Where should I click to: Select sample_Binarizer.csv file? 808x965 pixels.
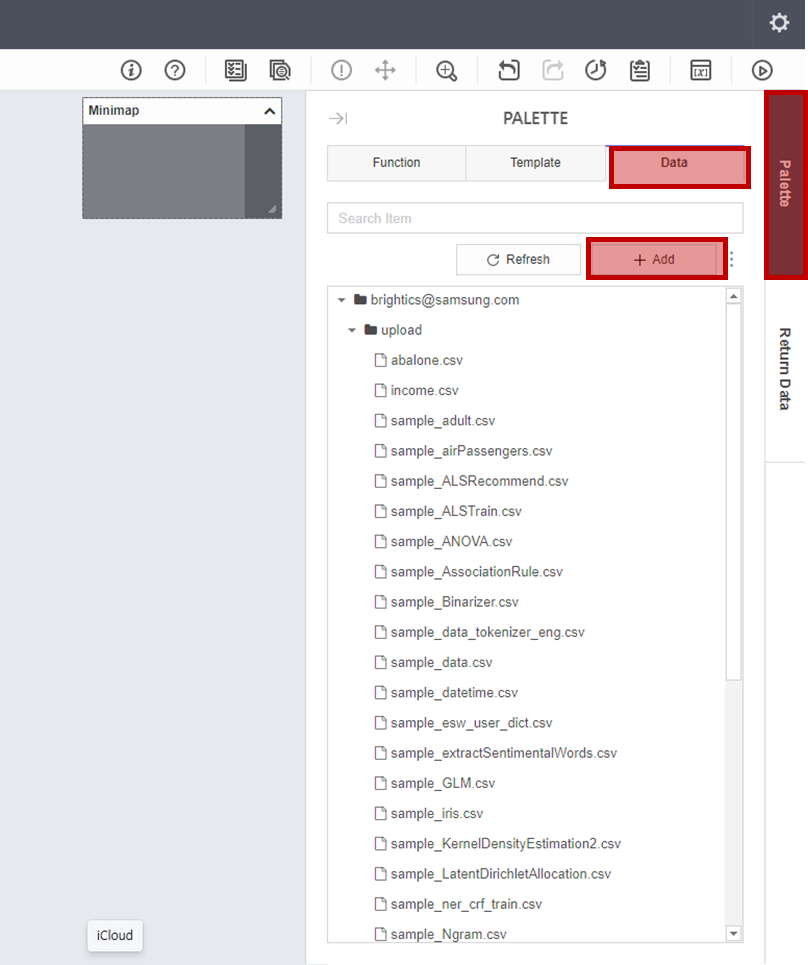click(x=454, y=601)
